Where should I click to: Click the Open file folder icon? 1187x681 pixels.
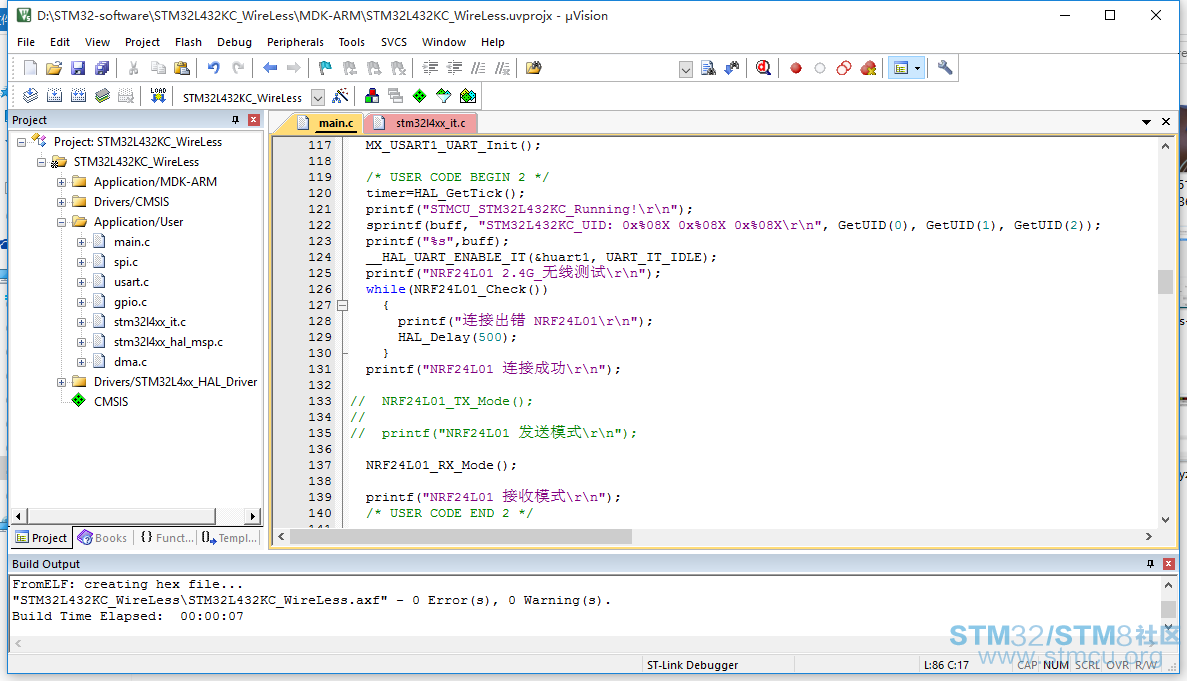pos(54,68)
